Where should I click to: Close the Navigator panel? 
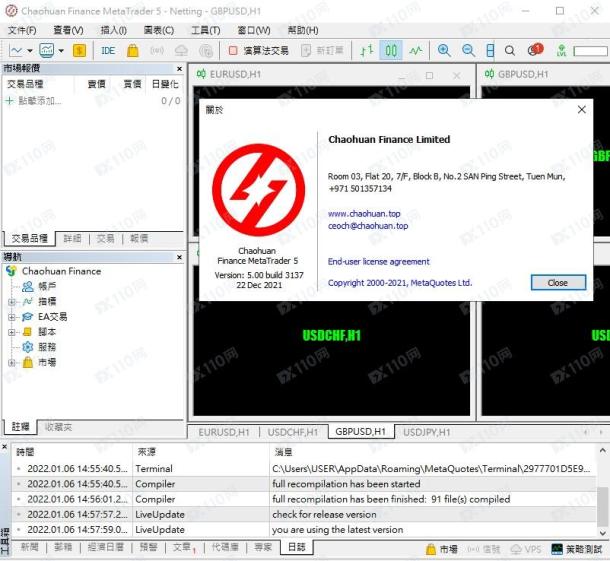coord(179,257)
